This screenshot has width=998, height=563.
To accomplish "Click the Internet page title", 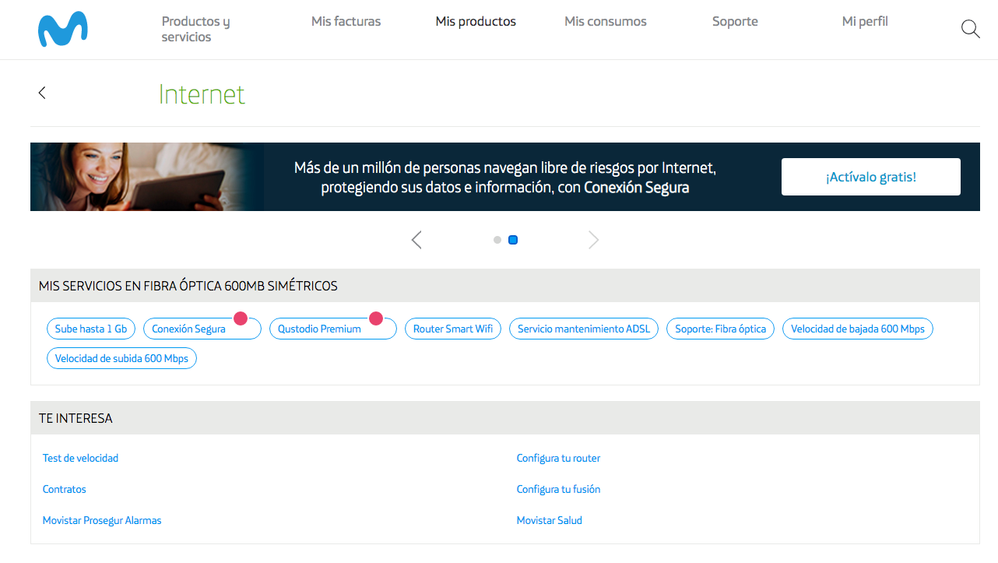I will pyautogui.click(x=202, y=94).
